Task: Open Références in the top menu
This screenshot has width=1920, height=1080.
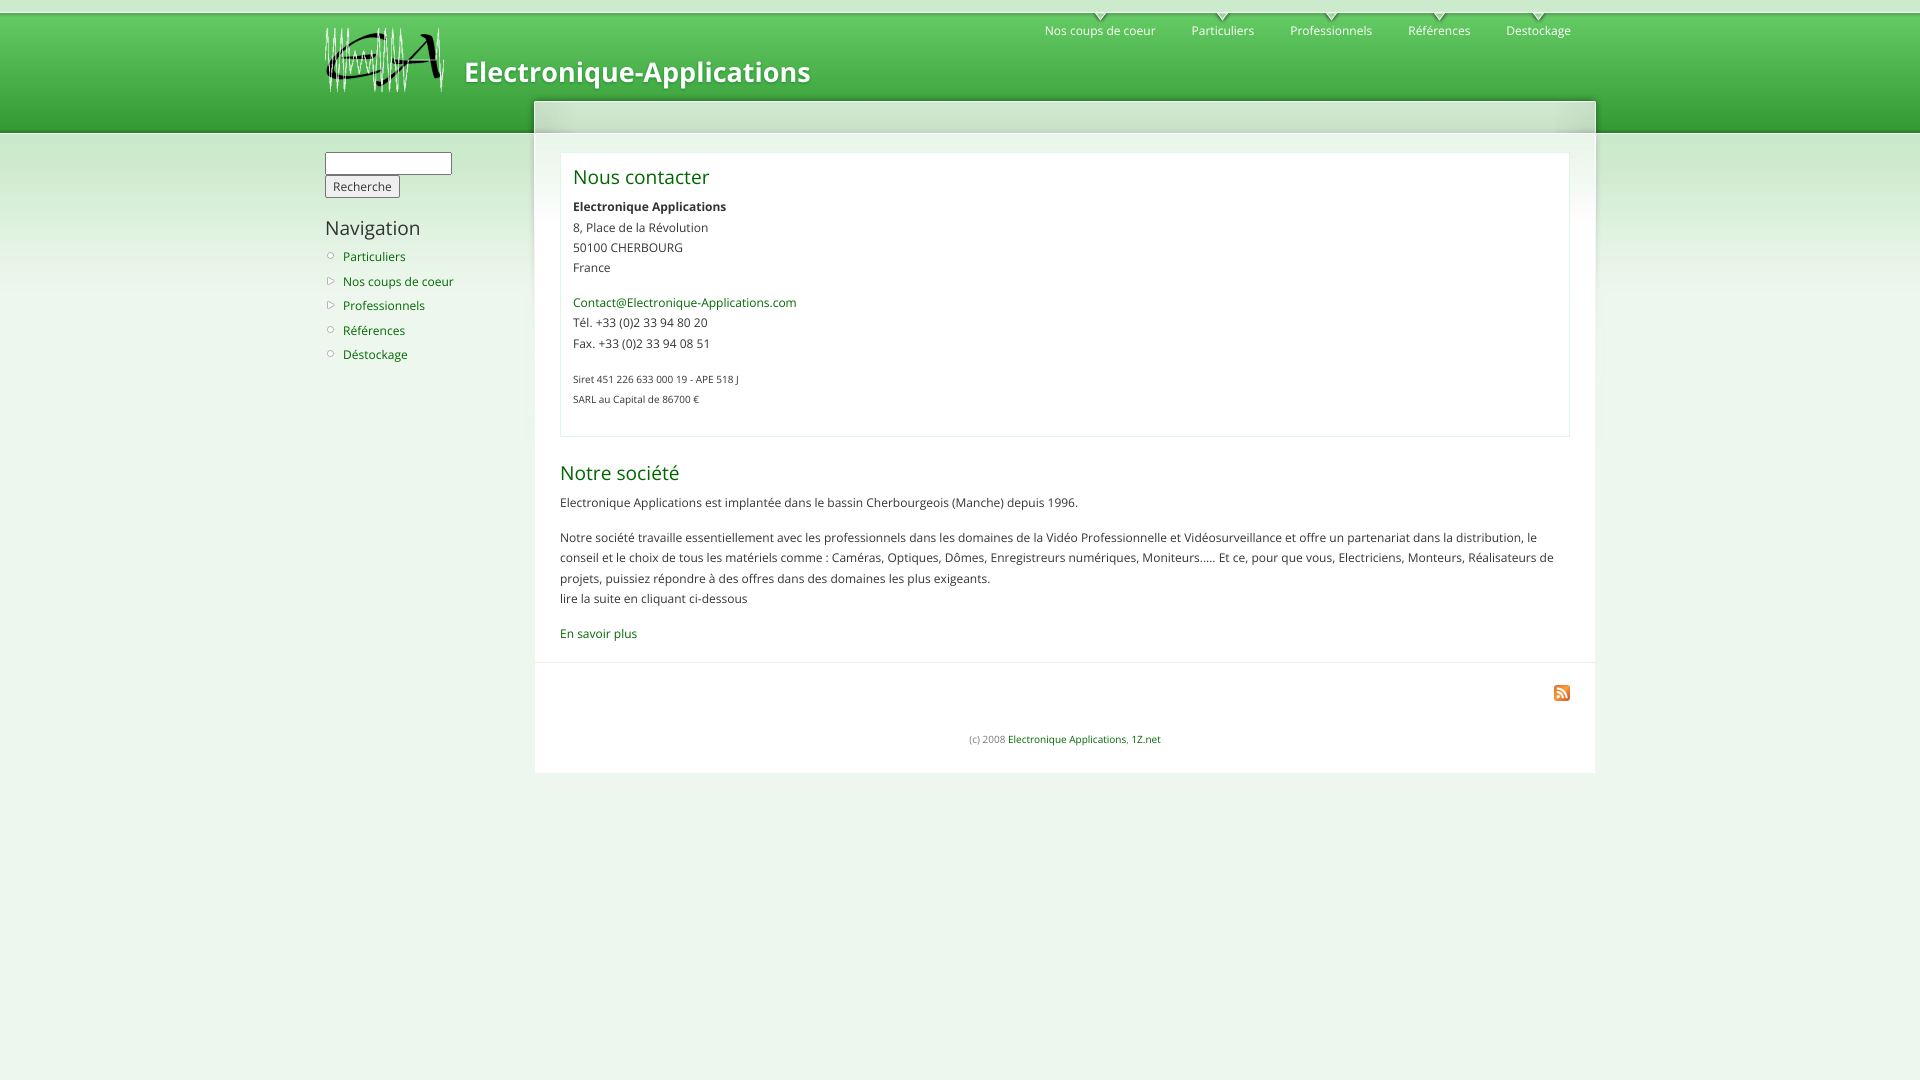Action: pyautogui.click(x=1438, y=30)
